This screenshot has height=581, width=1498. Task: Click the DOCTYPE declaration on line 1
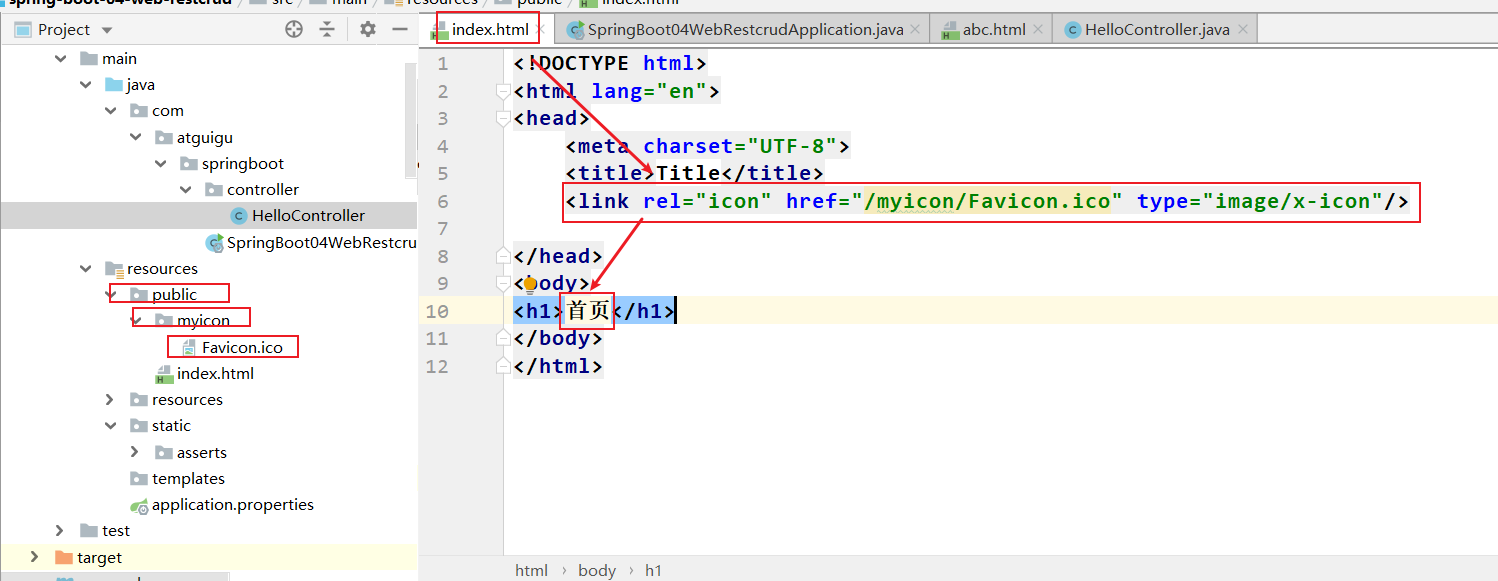click(610, 64)
